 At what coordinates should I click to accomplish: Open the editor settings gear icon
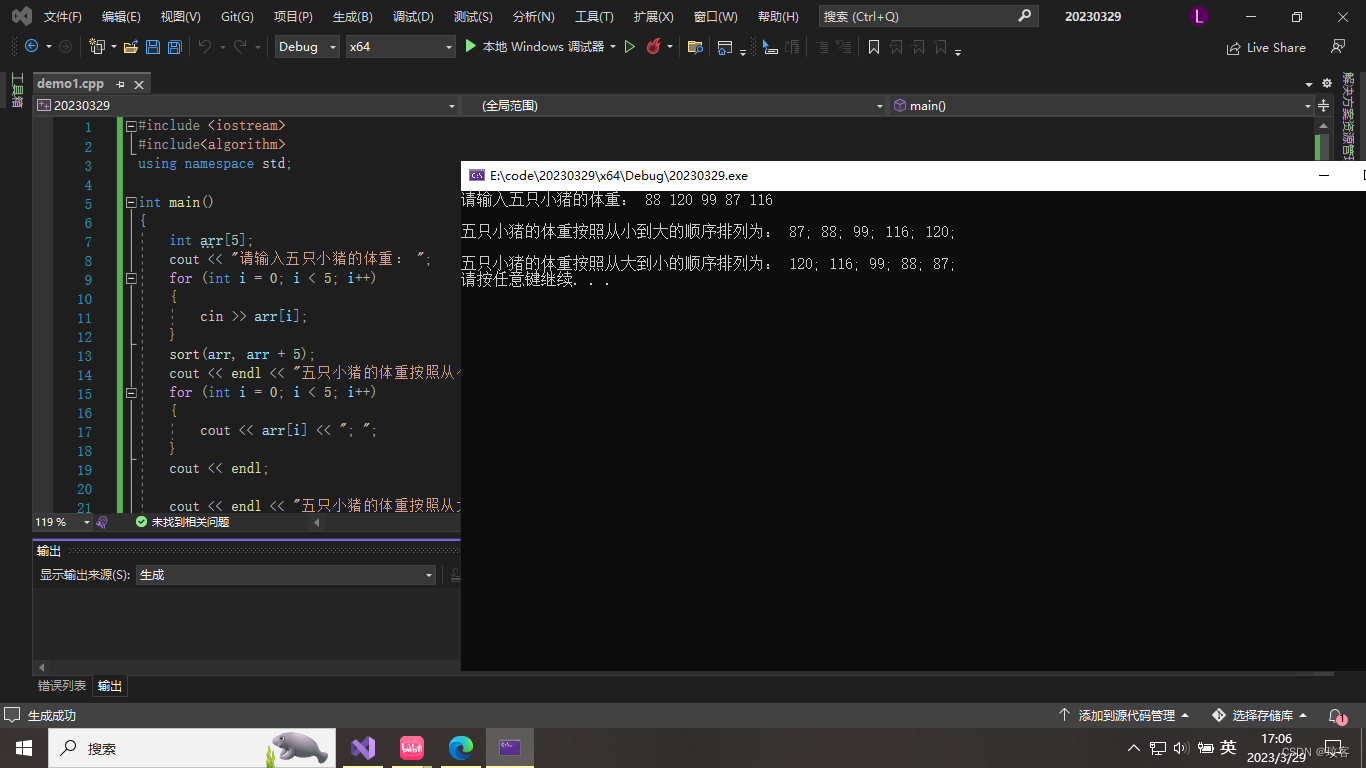(x=1326, y=84)
